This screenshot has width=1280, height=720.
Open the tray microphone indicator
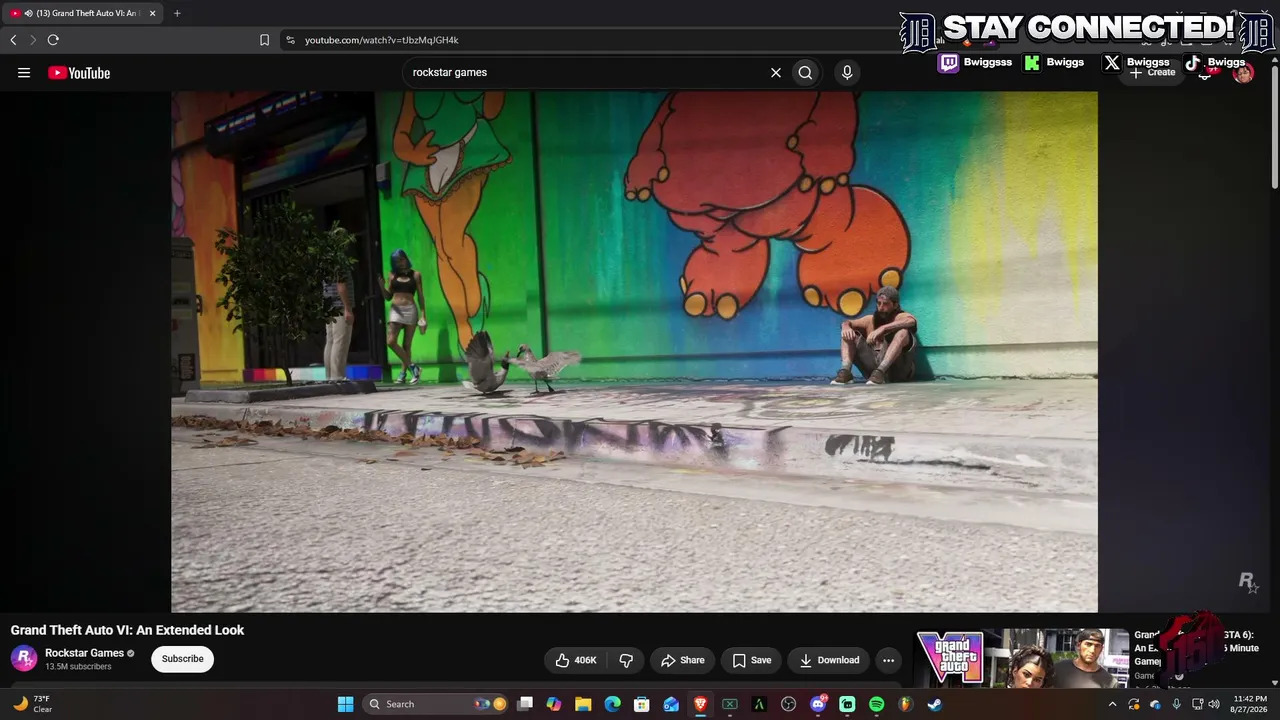coord(1176,704)
